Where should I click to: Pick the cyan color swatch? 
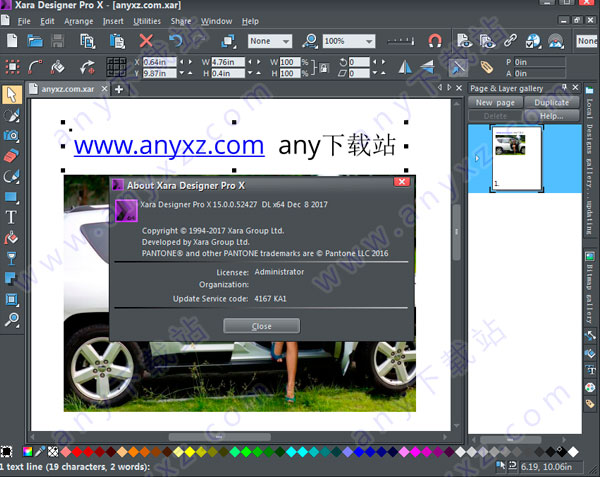(291, 452)
